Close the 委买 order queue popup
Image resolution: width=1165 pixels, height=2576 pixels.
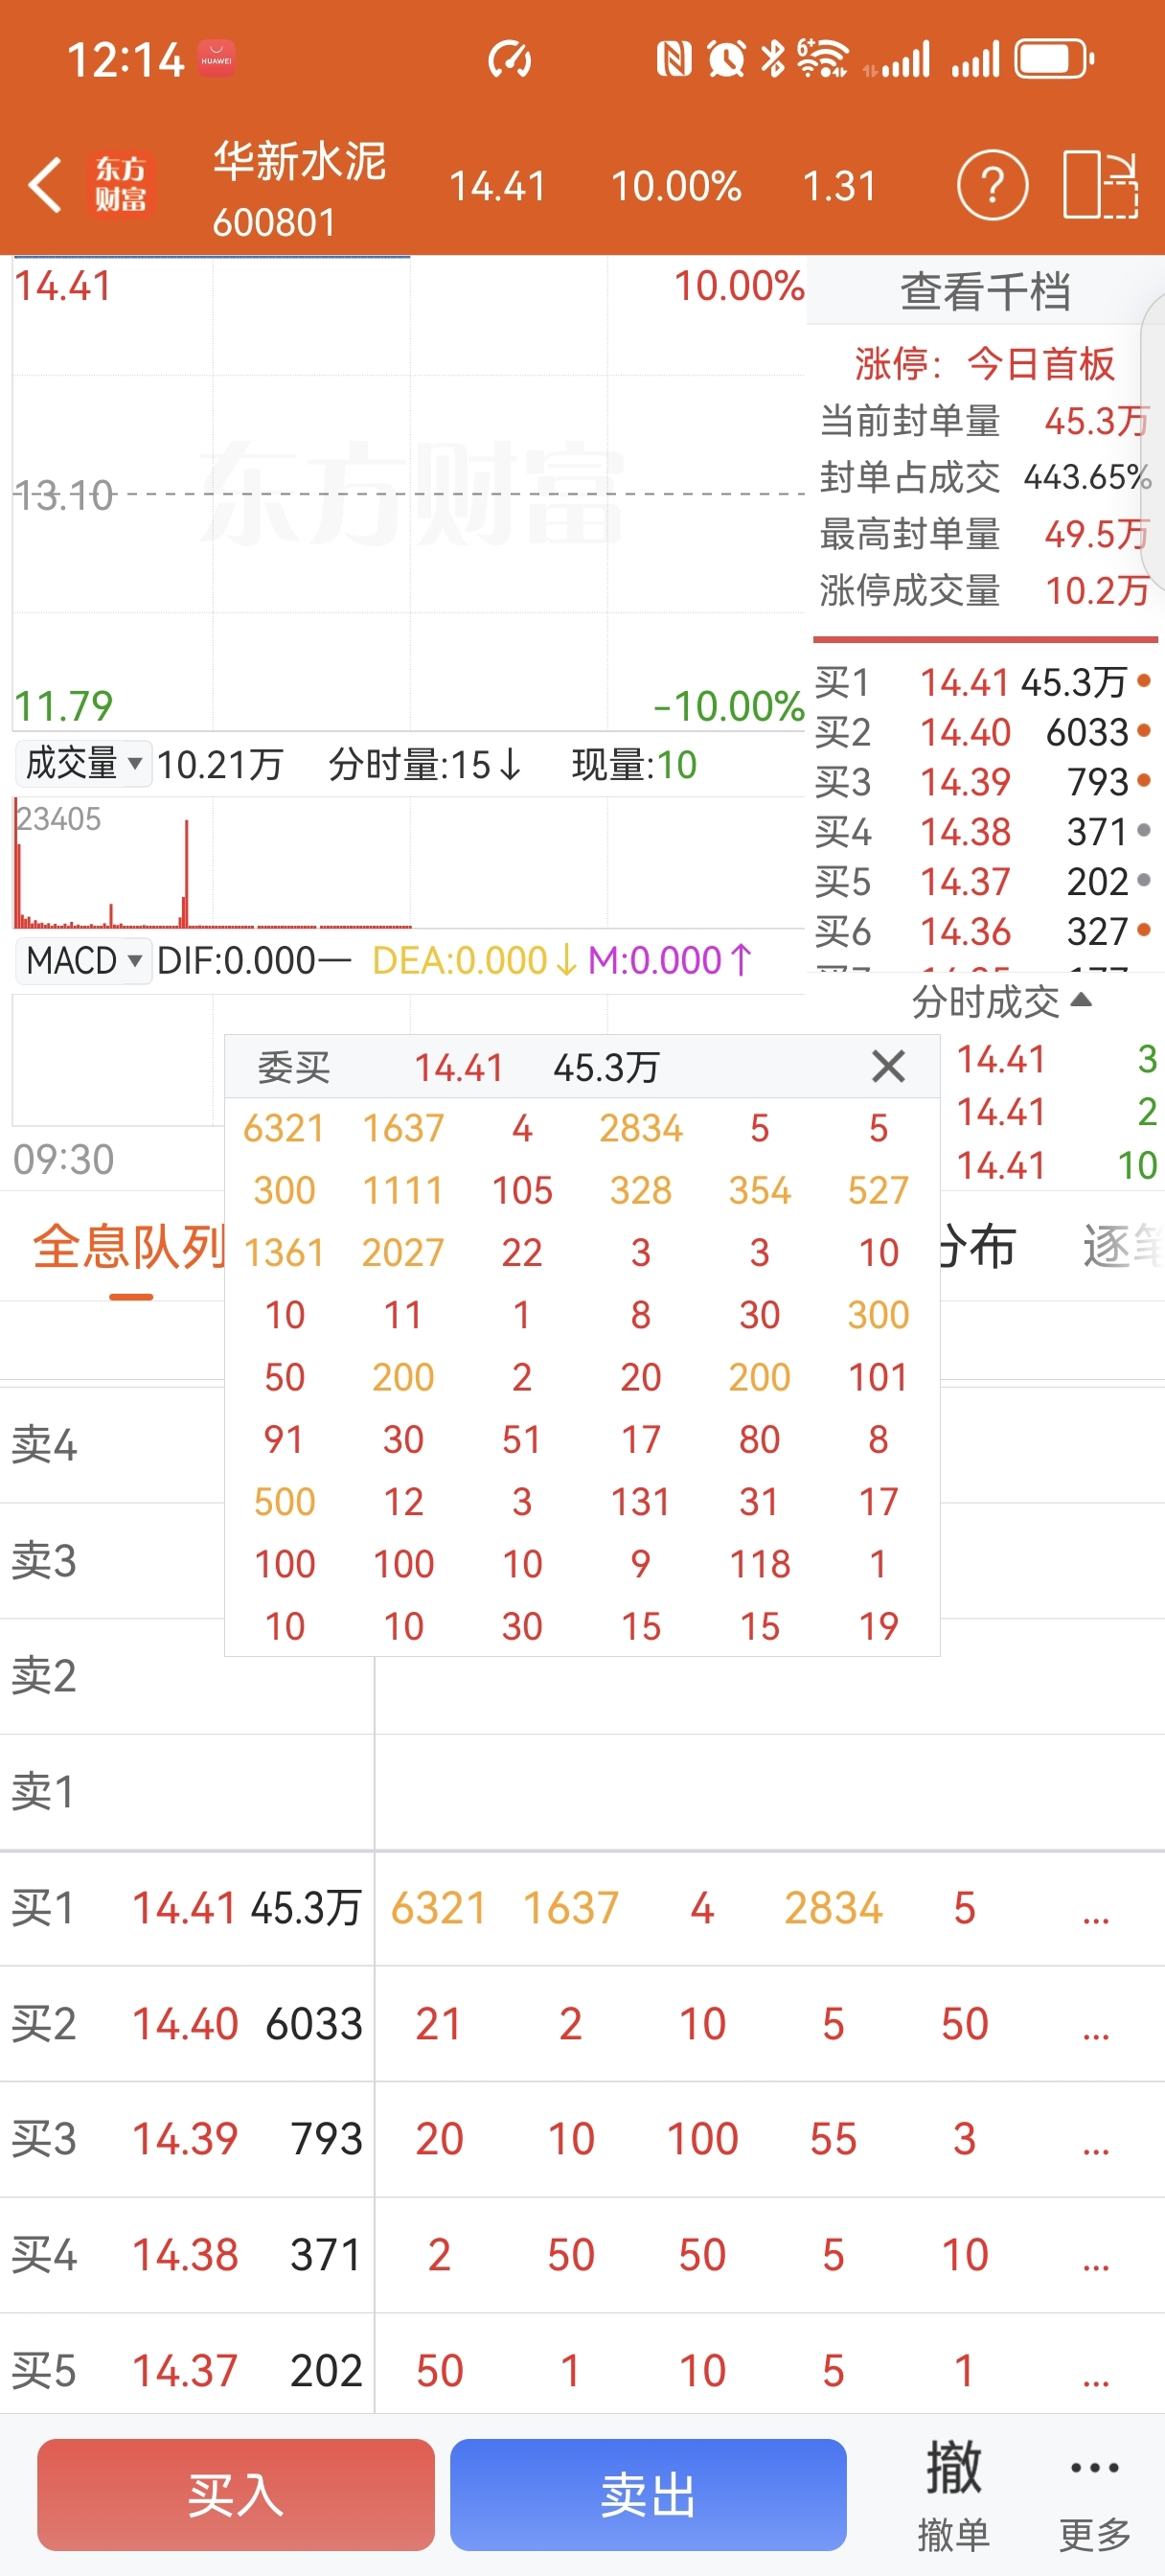[888, 1066]
